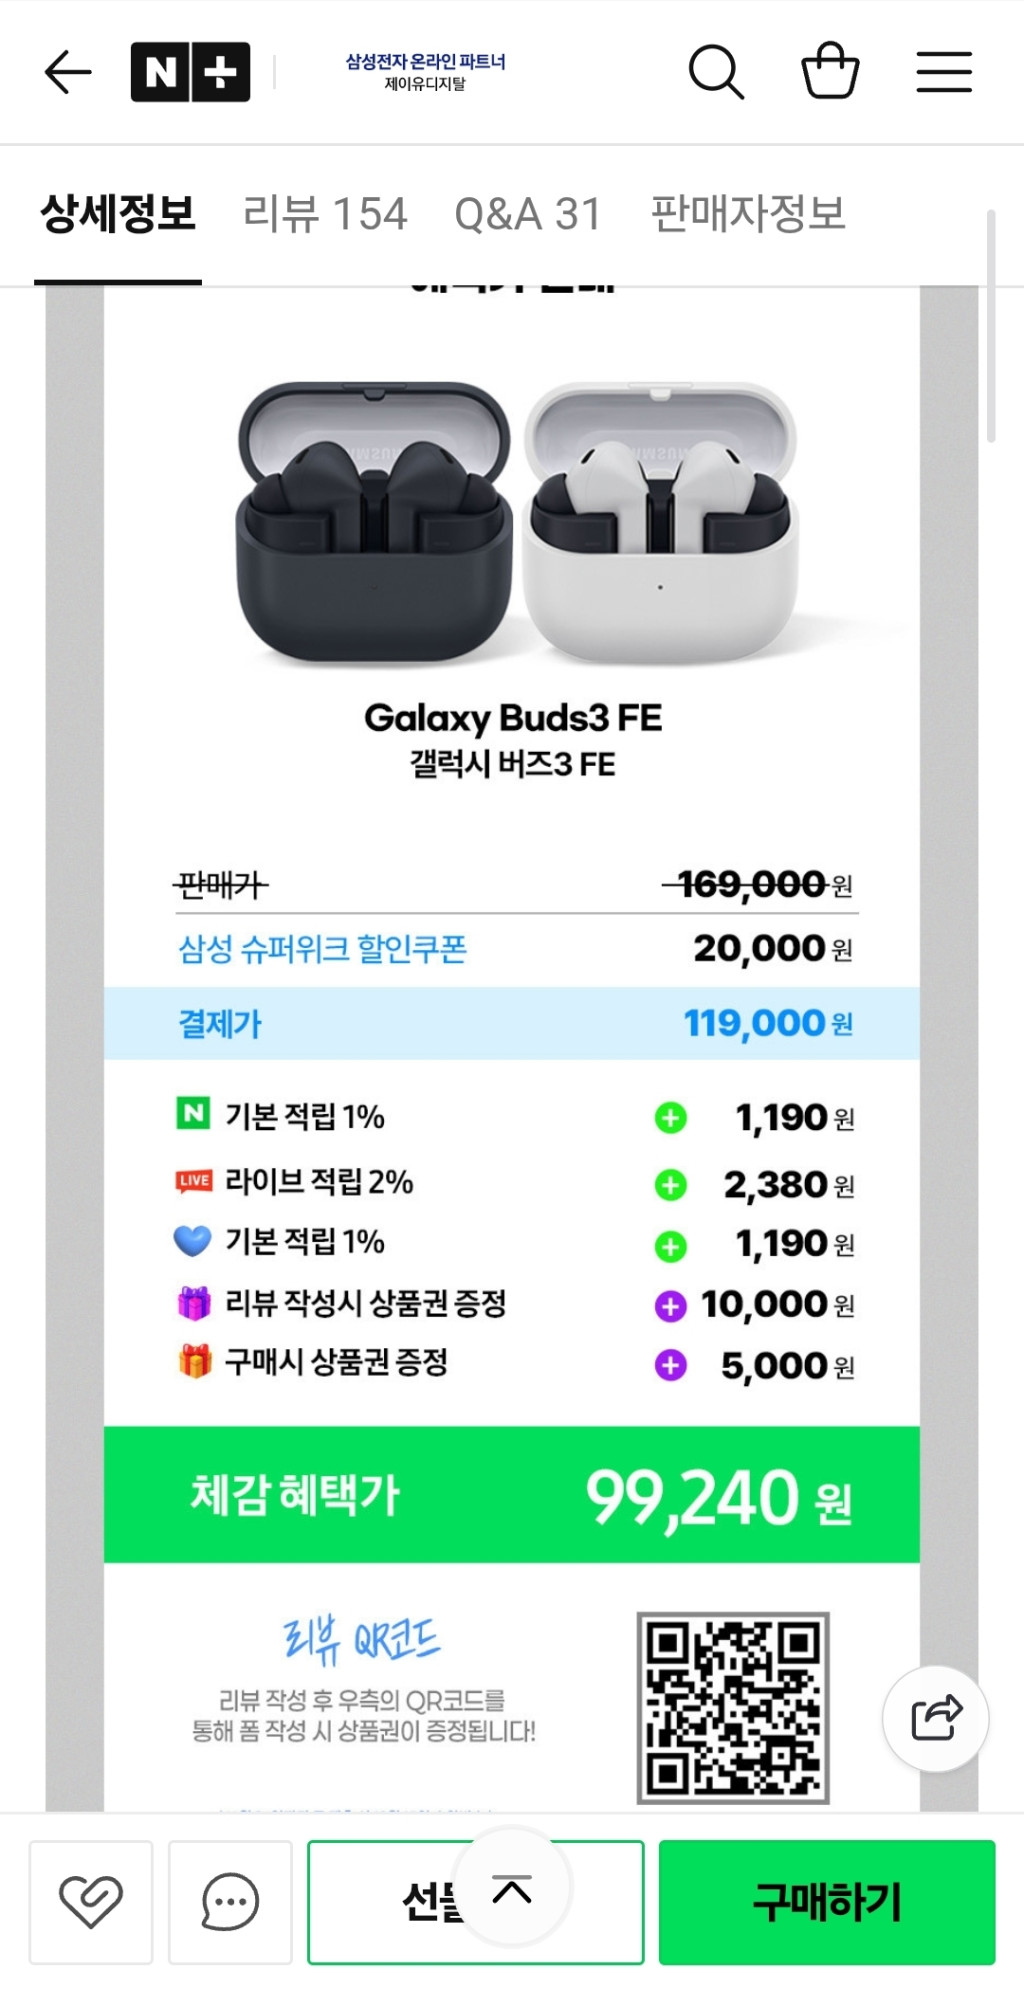The height and width of the screenshot is (2006, 1024).
Task: Tap the green 체감 혜택가 banner
Action: point(512,1495)
